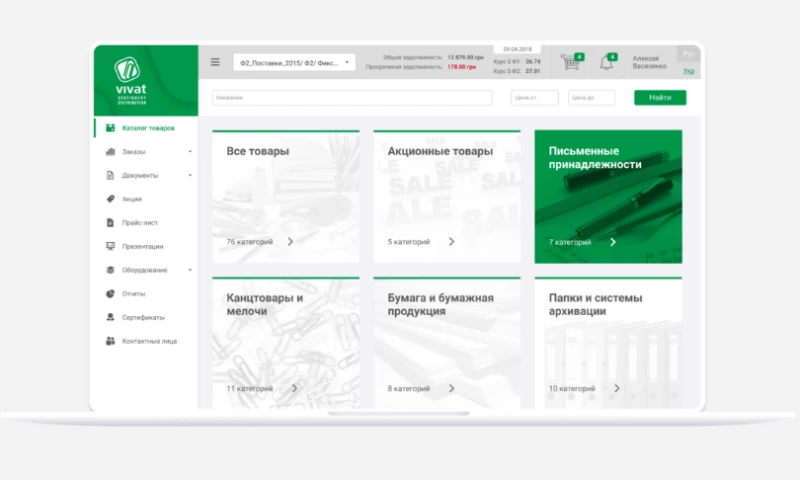800x480 pixels.
Task: Expand the Оборудование submenu arrow
Action: [x=190, y=270]
